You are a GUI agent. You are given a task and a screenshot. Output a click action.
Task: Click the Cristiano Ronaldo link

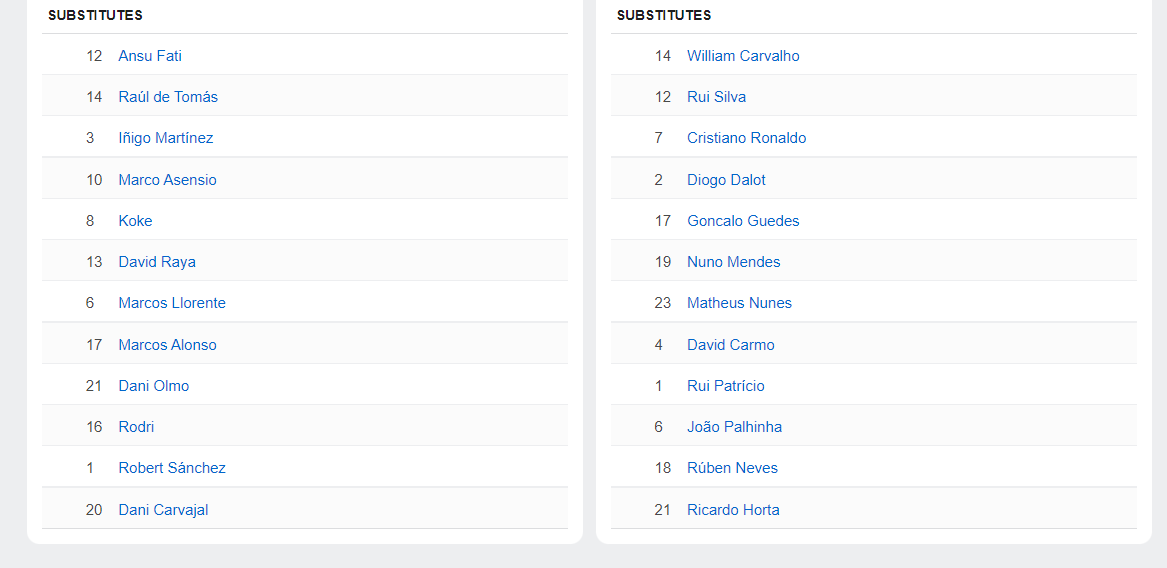tap(746, 138)
